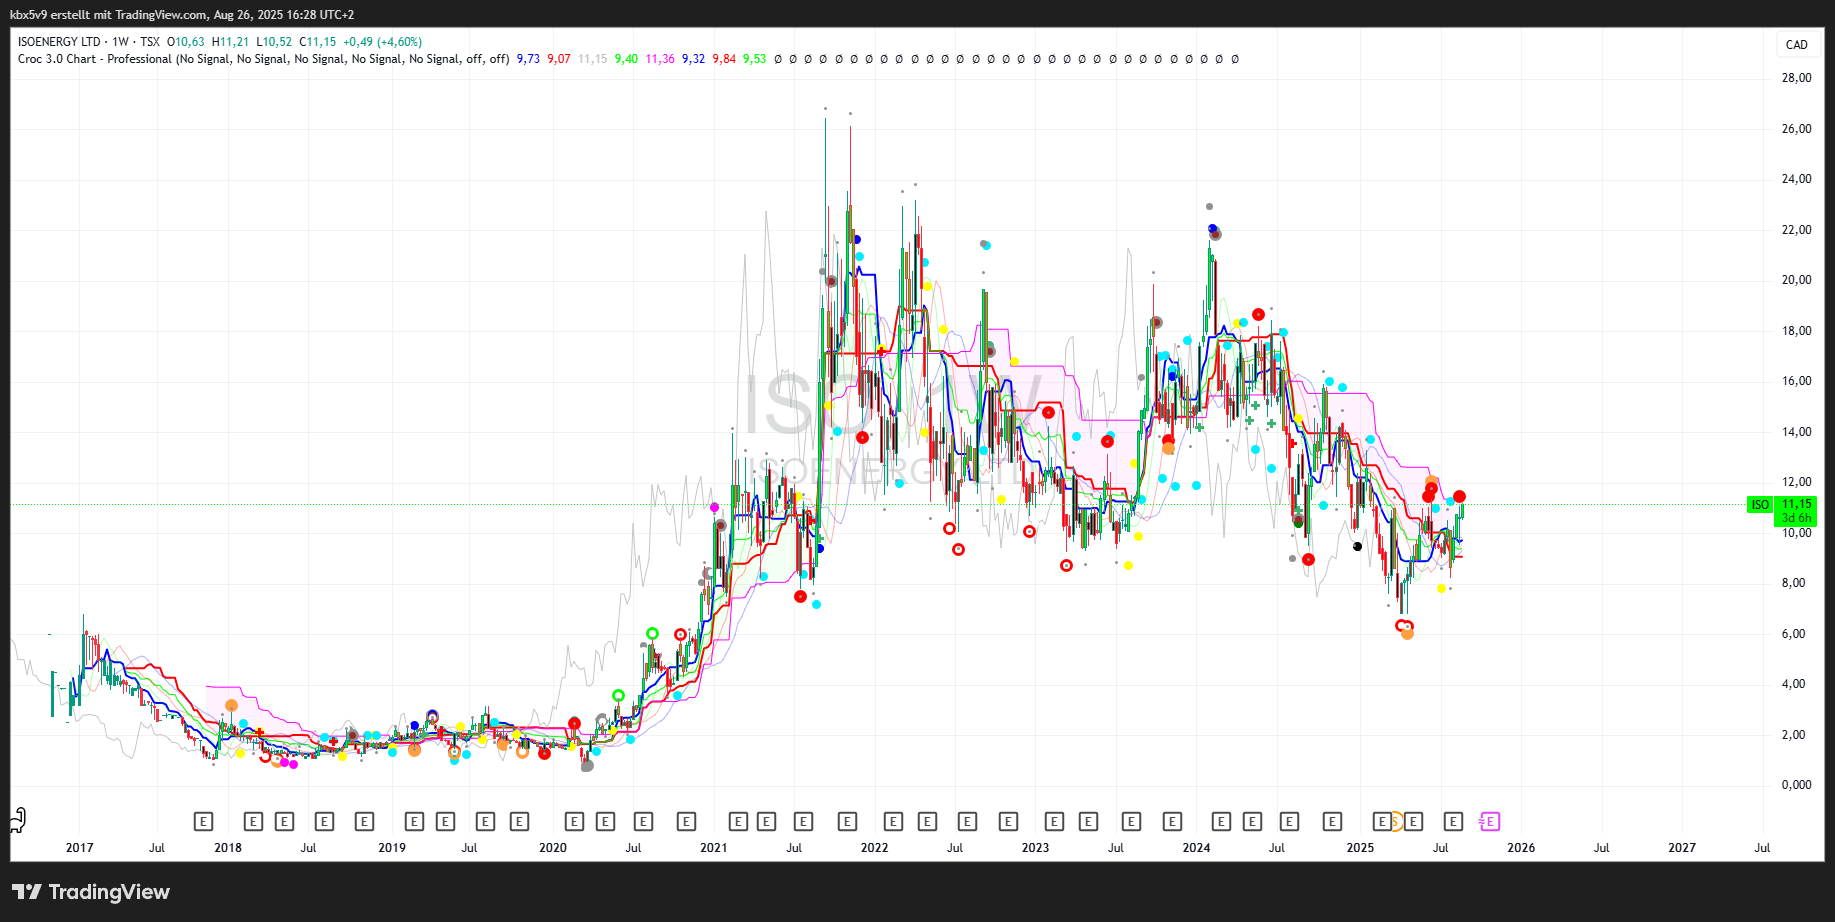The height and width of the screenshot is (922, 1835).
Task: Click the last black earnings E marker
Action: point(1453,822)
